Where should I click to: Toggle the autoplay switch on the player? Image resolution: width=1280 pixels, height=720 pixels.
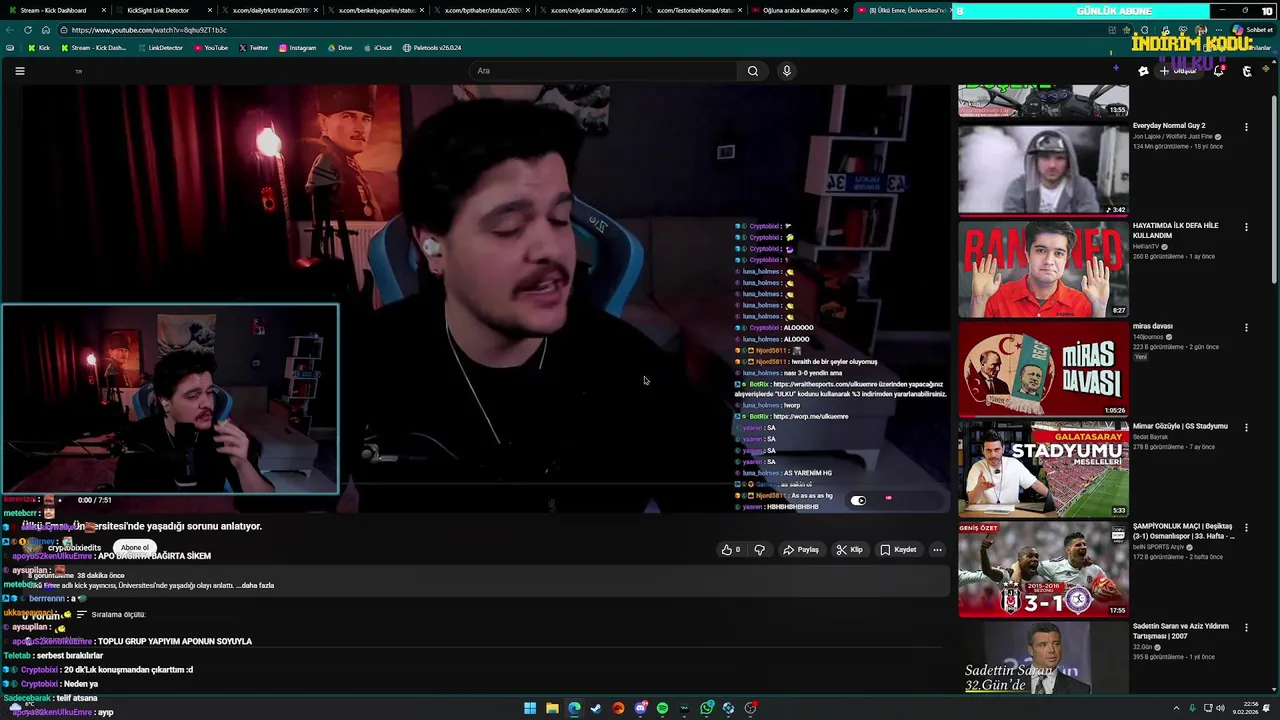858,500
